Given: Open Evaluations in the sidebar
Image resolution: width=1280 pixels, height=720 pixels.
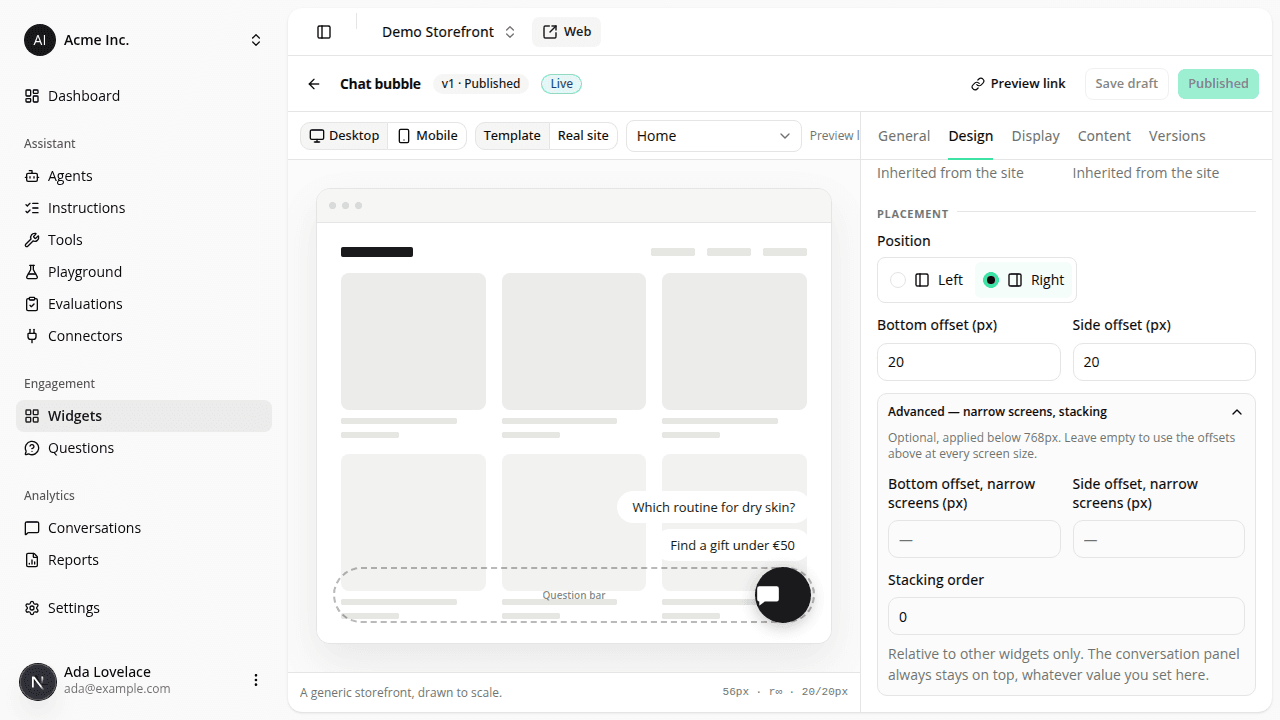Looking at the screenshot, I should 144,304.
